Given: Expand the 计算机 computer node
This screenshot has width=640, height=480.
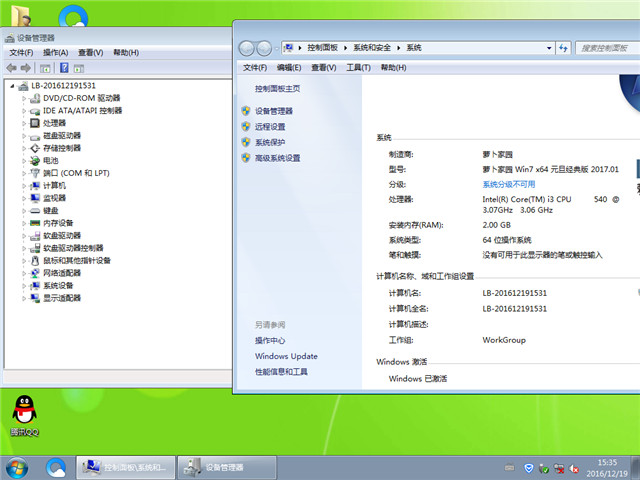Looking at the screenshot, I should [24, 186].
